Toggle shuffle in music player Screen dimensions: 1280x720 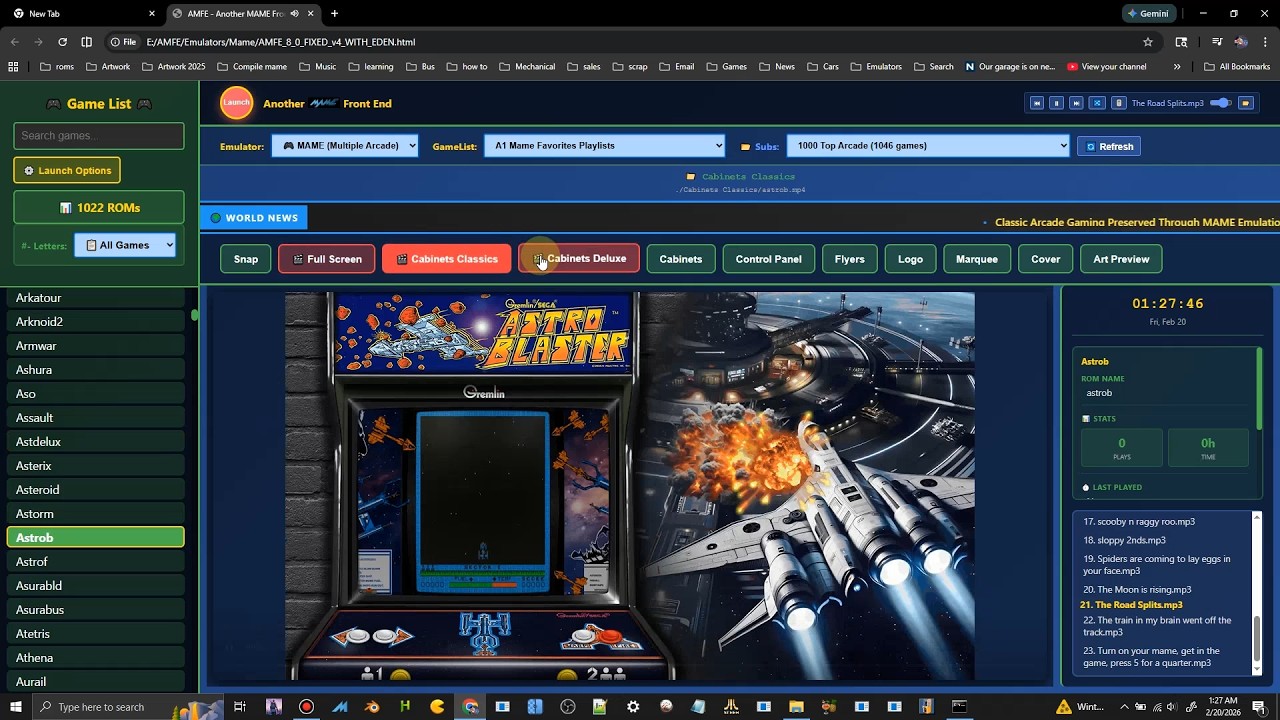(x=1097, y=103)
